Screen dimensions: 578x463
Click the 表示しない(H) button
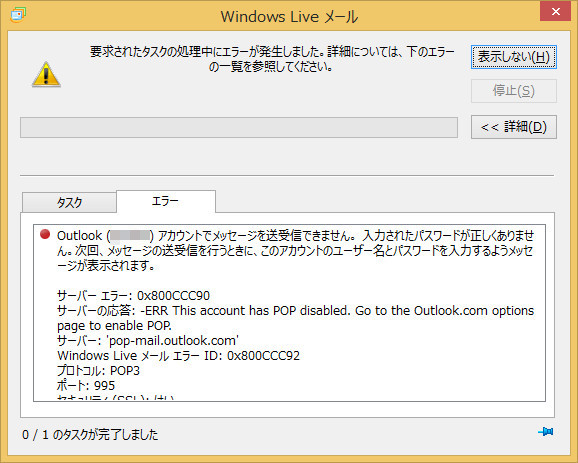513,57
